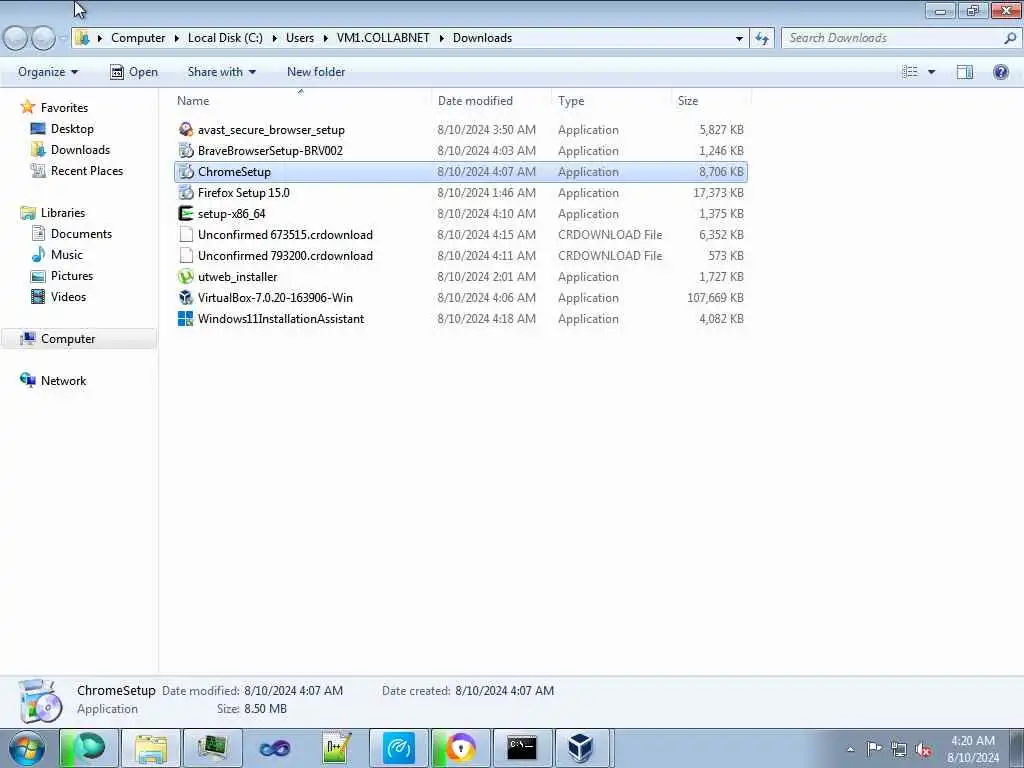Click the setup-x86_64 file icon

point(186,214)
